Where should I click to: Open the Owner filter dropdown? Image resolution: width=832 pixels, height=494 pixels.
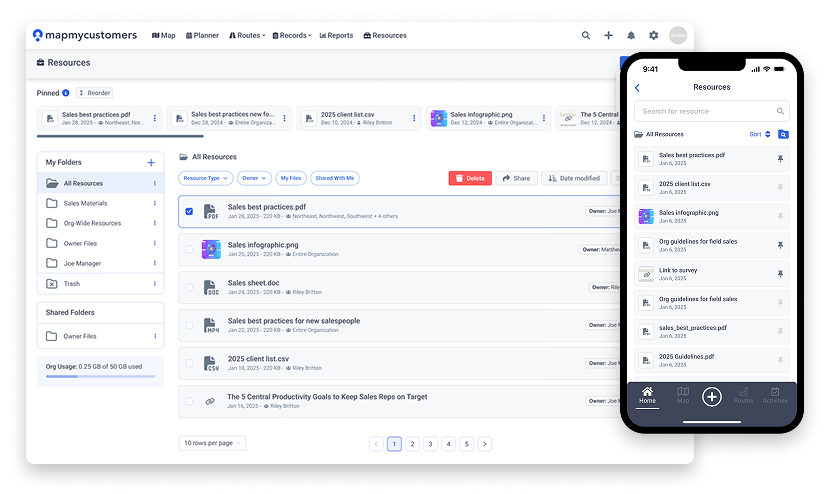[255, 178]
